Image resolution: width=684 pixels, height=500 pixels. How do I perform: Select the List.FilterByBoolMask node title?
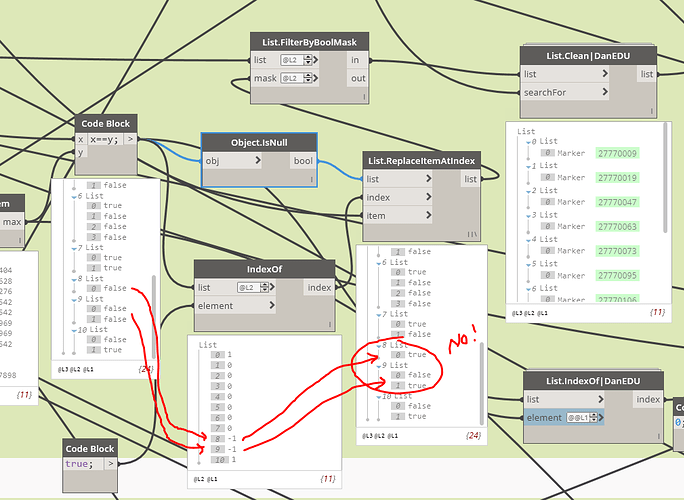coord(309,42)
